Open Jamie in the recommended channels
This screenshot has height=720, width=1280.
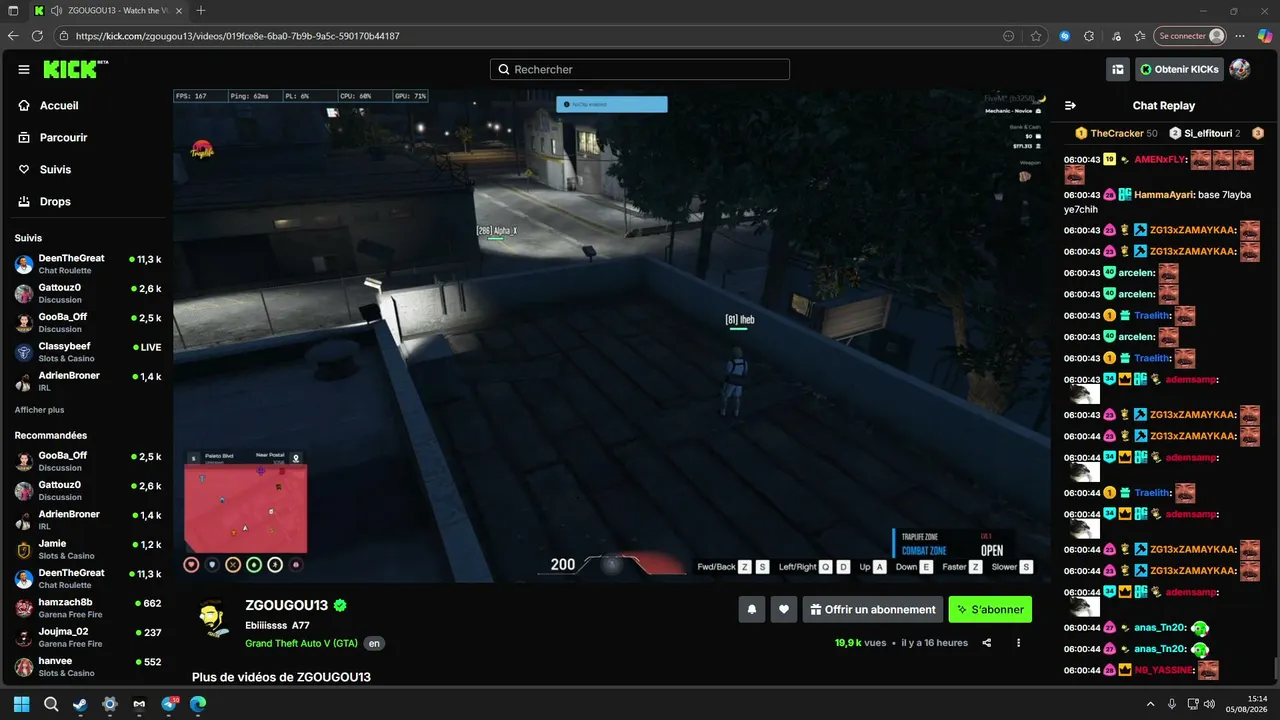pos(88,549)
